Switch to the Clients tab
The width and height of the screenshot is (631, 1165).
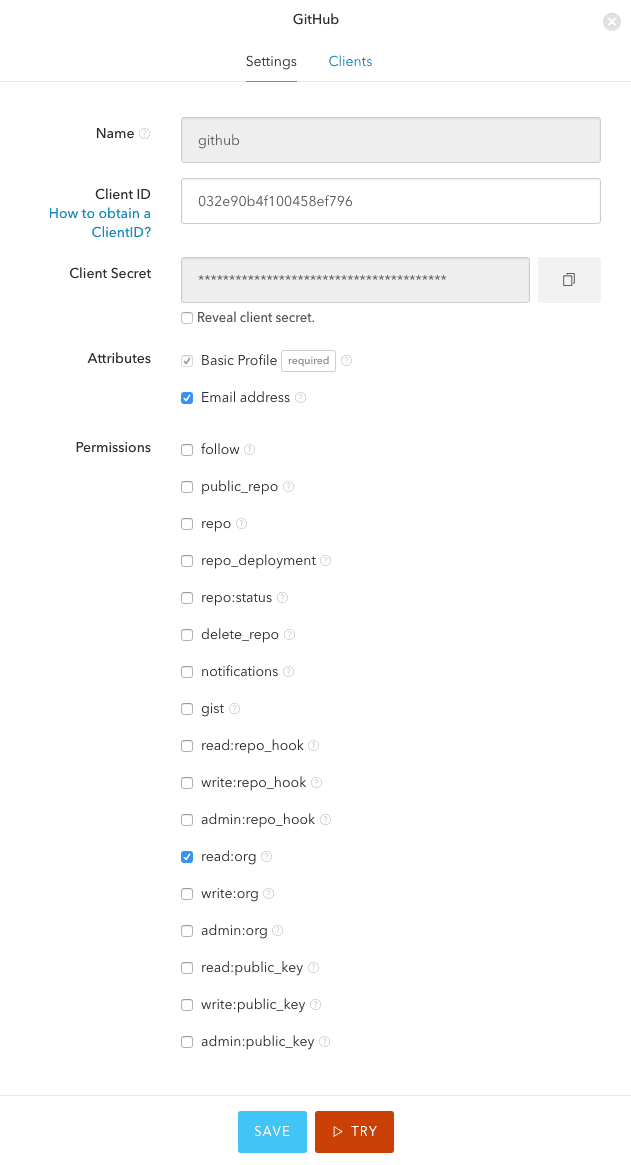(x=350, y=61)
